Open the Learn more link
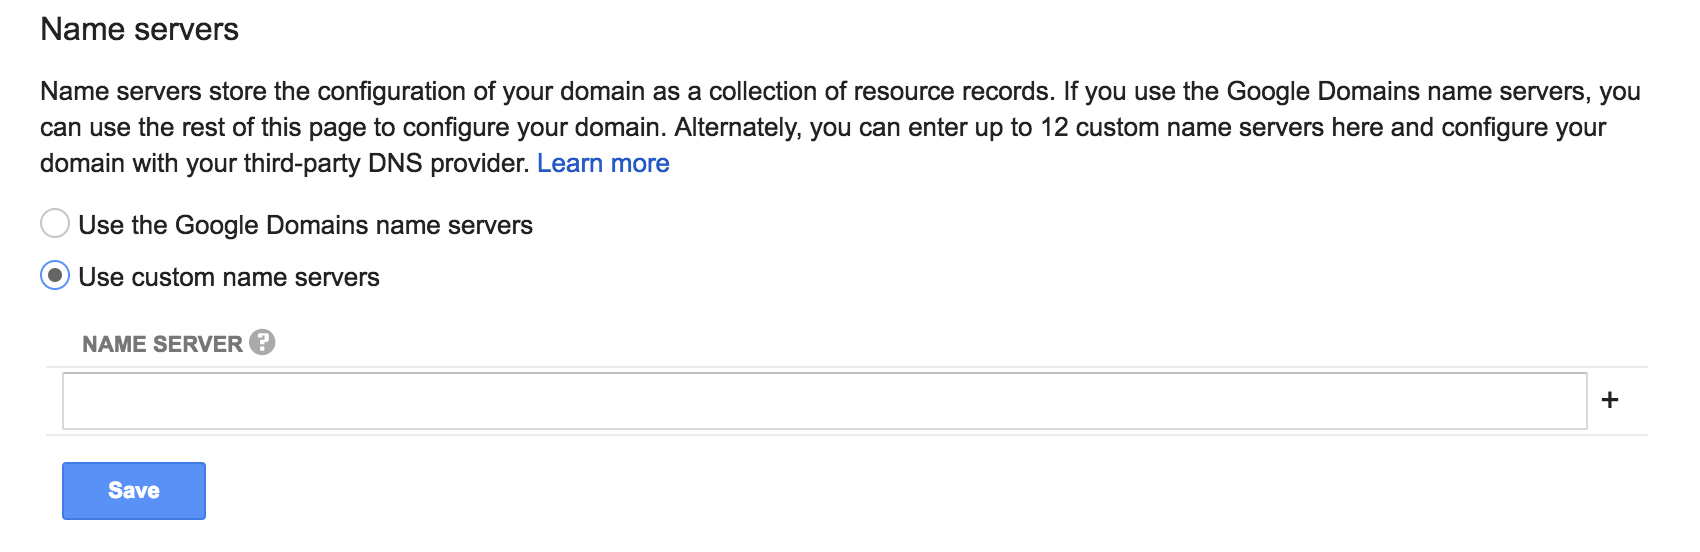 pos(603,163)
